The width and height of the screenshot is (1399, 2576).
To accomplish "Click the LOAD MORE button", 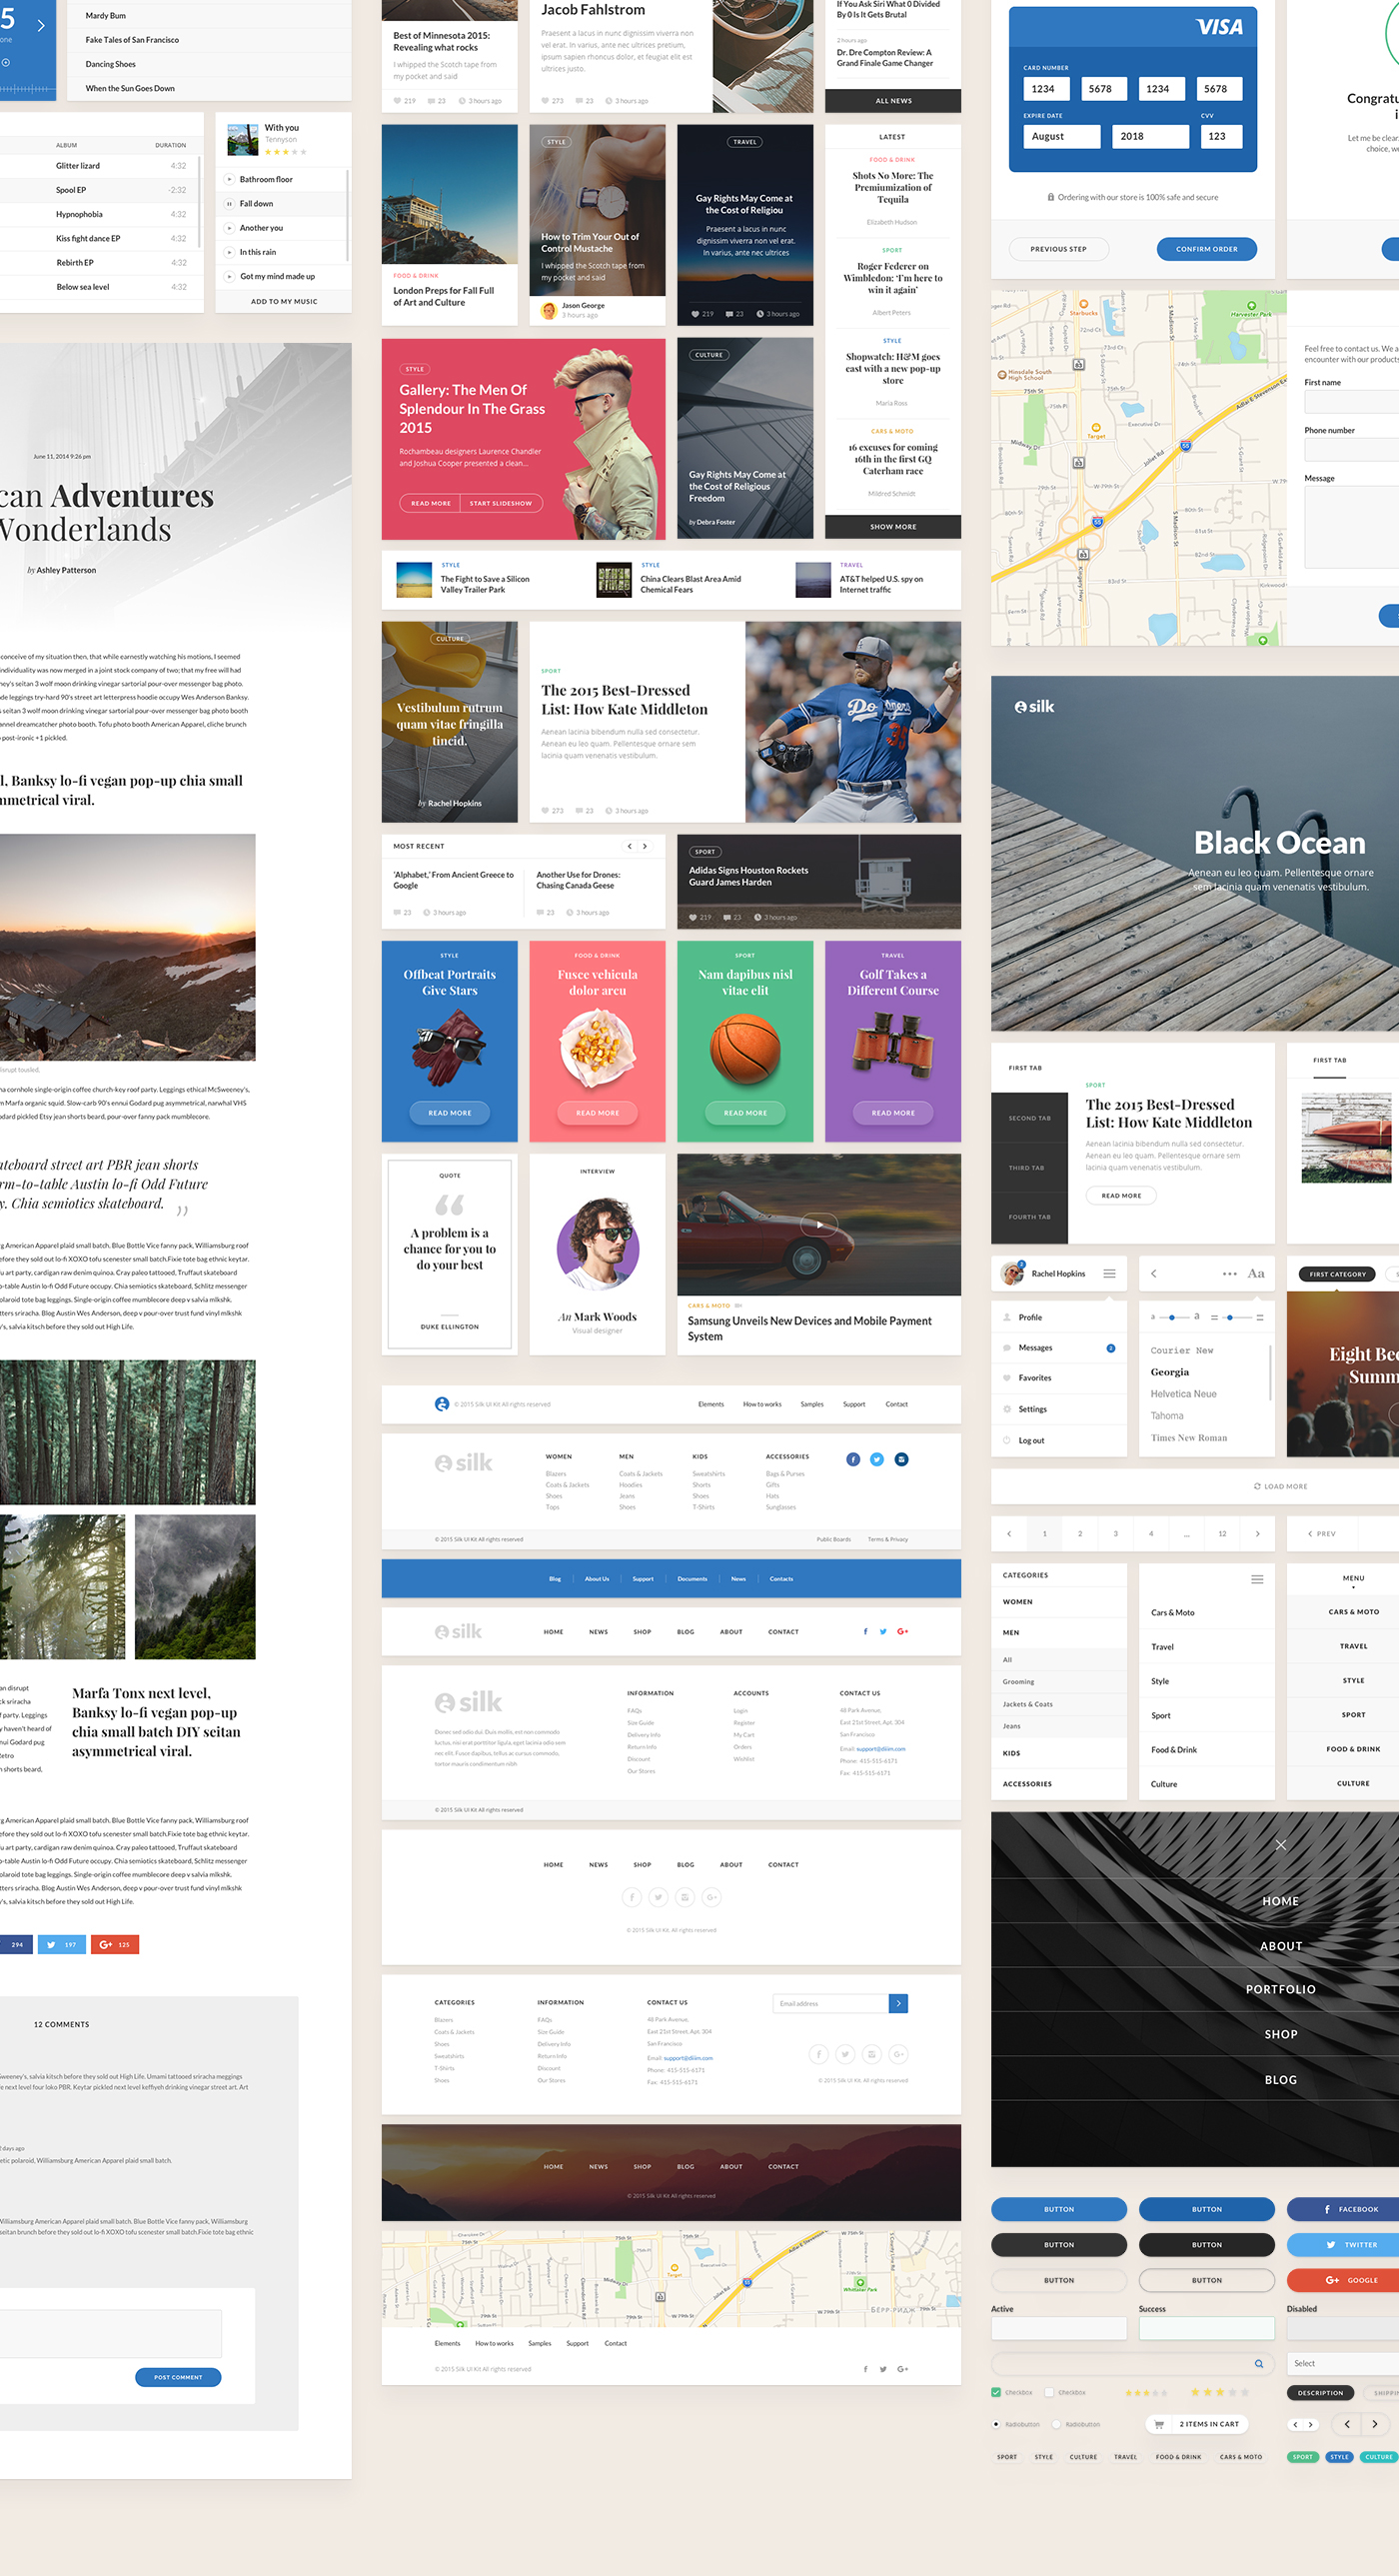I will coord(1280,1486).
